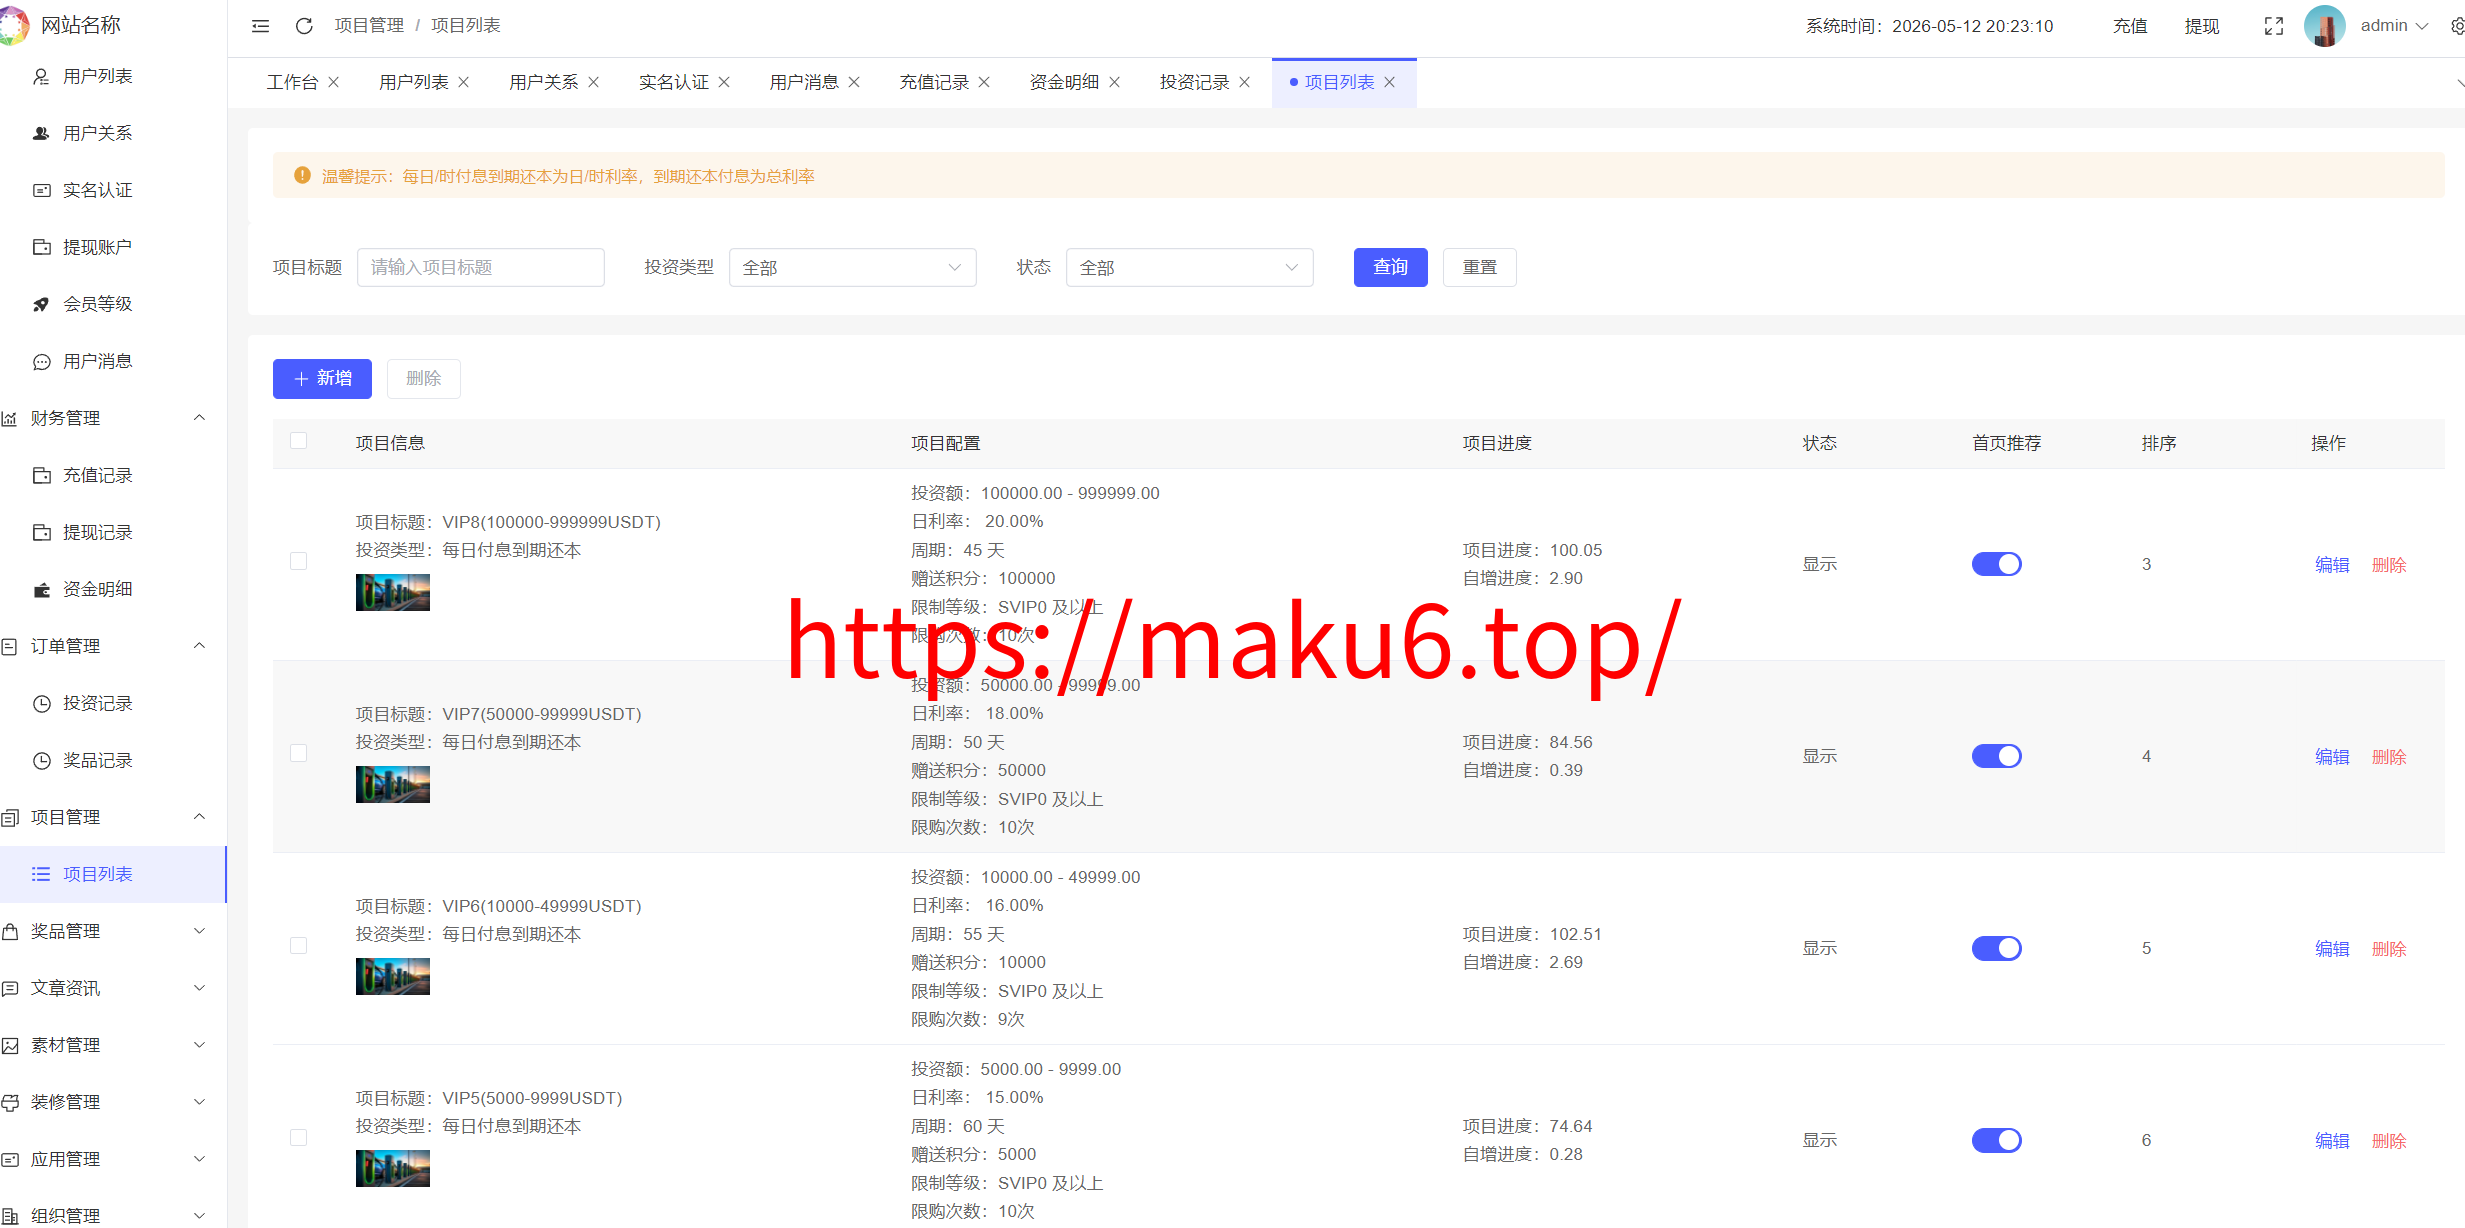The height and width of the screenshot is (1228, 2465).
Task: Click the 新增 add button
Action: [x=322, y=378]
